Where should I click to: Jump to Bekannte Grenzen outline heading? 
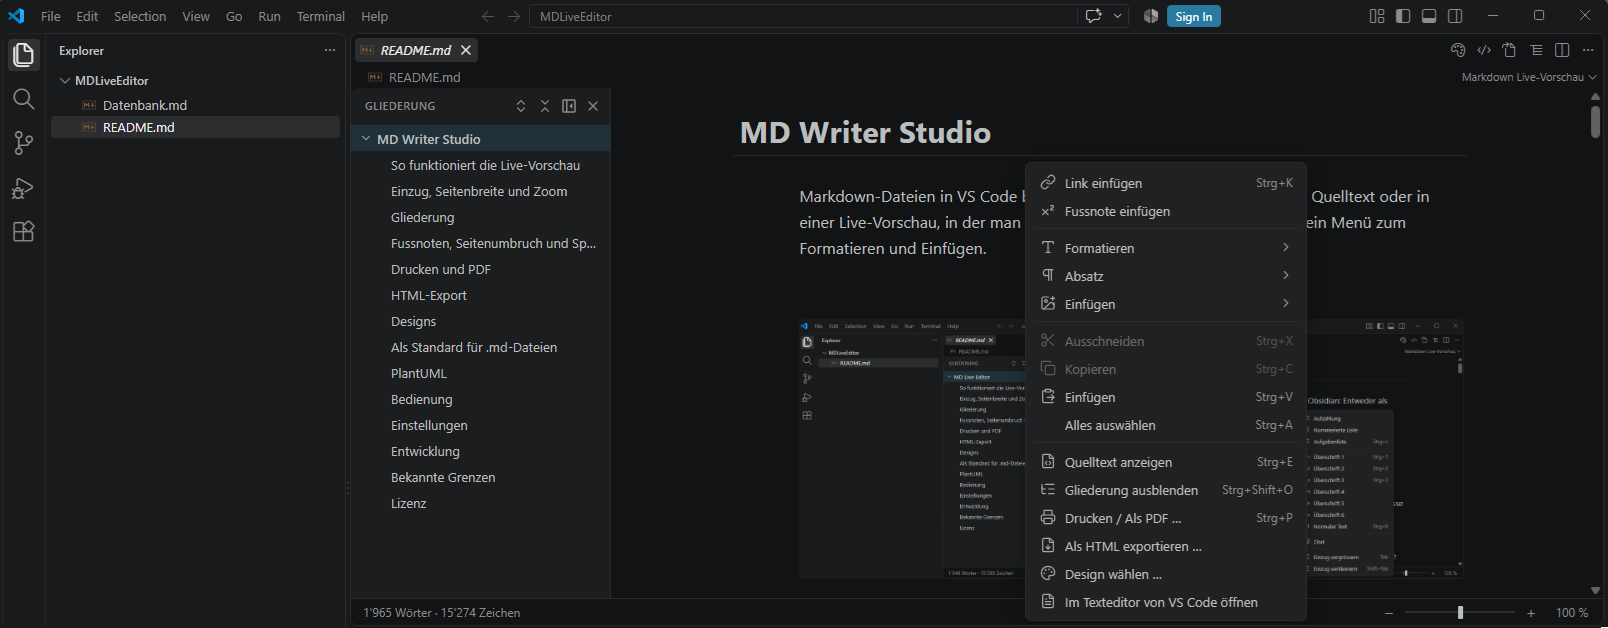(x=443, y=477)
